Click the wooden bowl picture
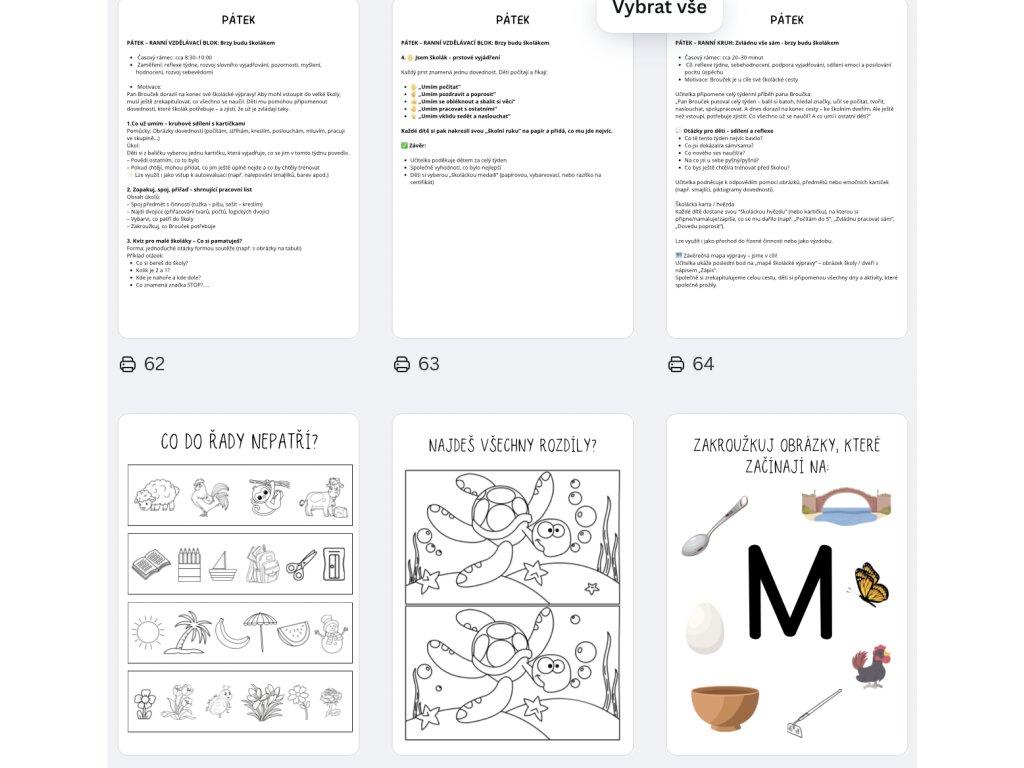Screen dimensions: 1024x768 (725, 708)
